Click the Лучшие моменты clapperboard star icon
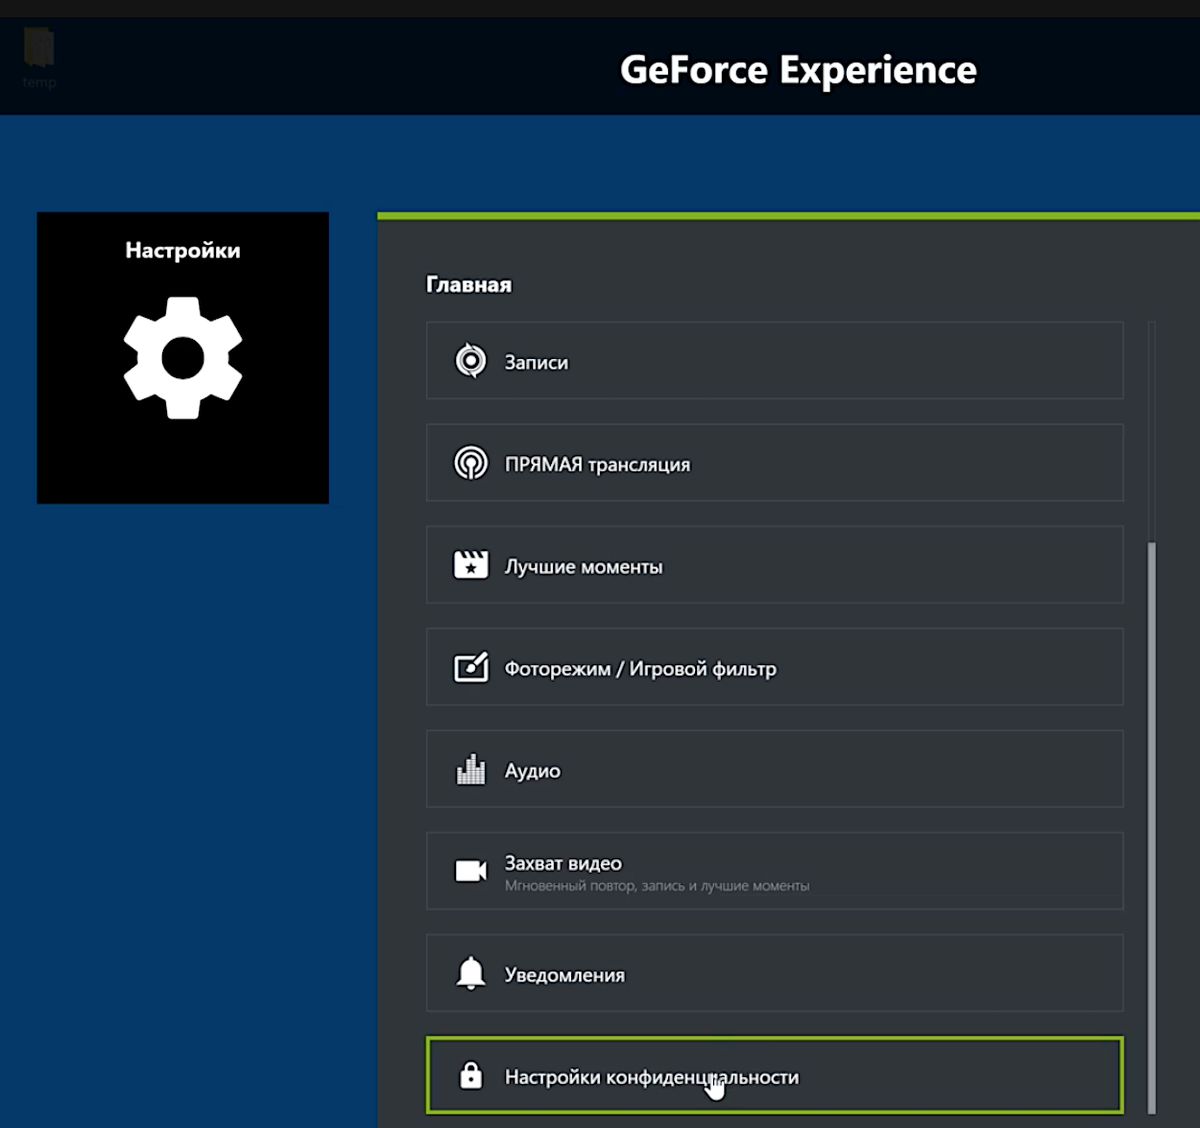 tap(471, 565)
